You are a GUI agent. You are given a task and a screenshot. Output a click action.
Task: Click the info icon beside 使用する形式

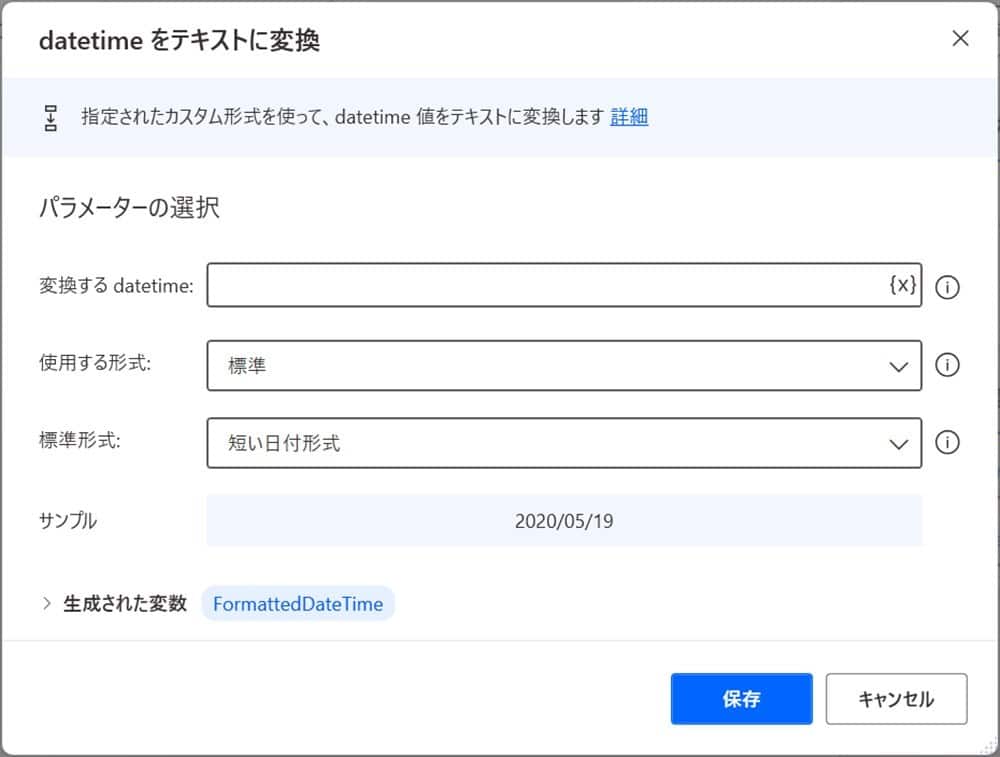(x=947, y=364)
